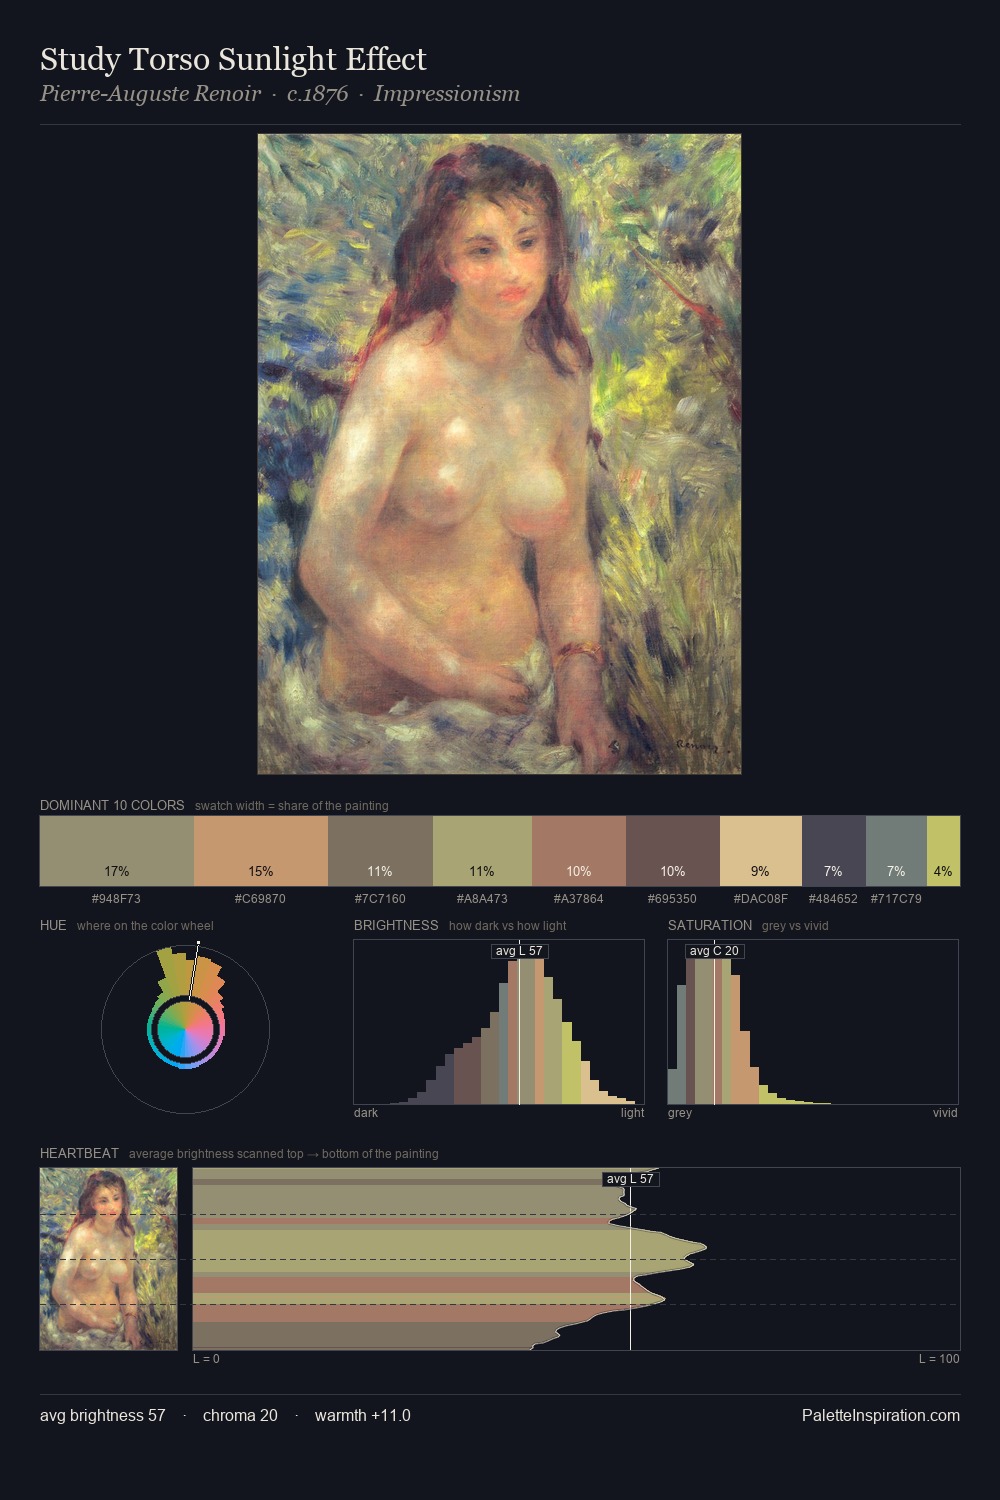Click the c.1876 date text
Image resolution: width=1000 pixels, height=1500 pixels.
coord(317,94)
